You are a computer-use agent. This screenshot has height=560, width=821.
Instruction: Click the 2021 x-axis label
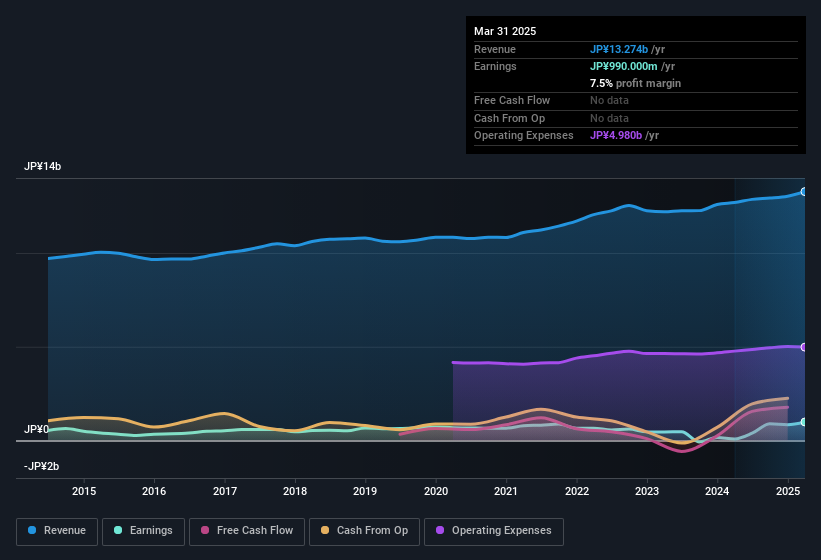(506, 491)
